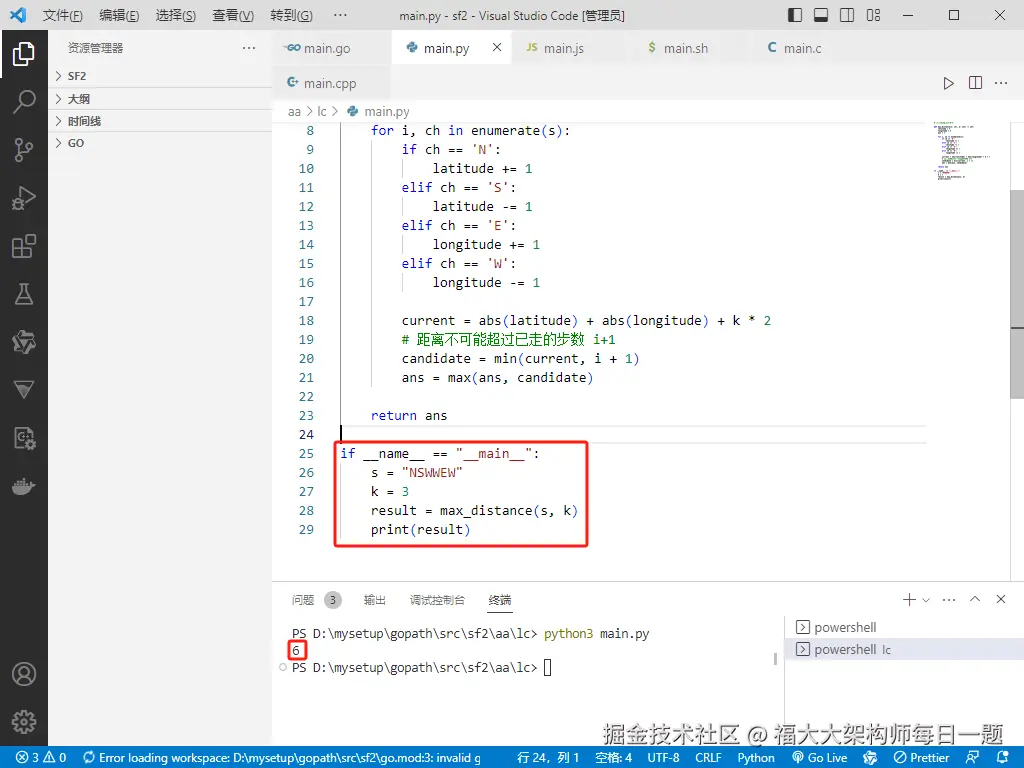Select the powershell lc terminal
1024x768 pixels.
[x=904, y=649]
